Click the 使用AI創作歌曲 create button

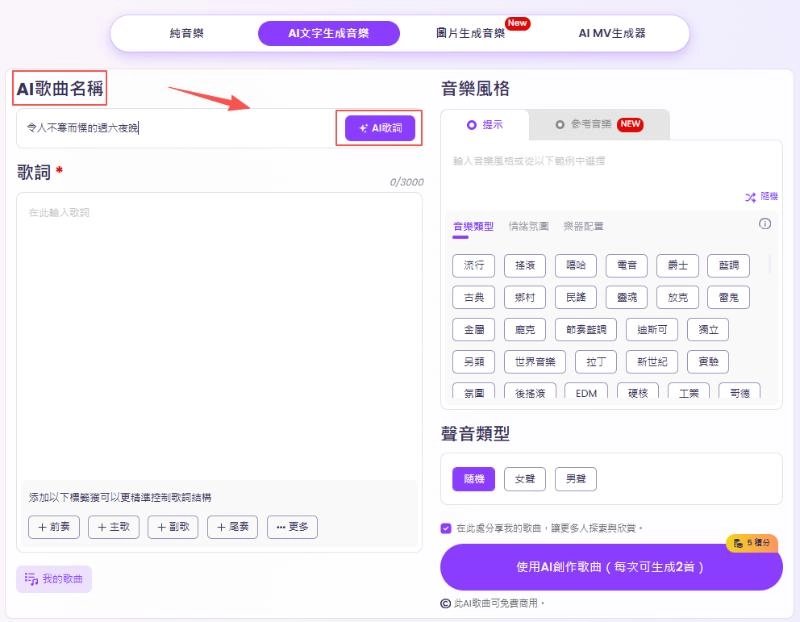(x=612, y=566)
